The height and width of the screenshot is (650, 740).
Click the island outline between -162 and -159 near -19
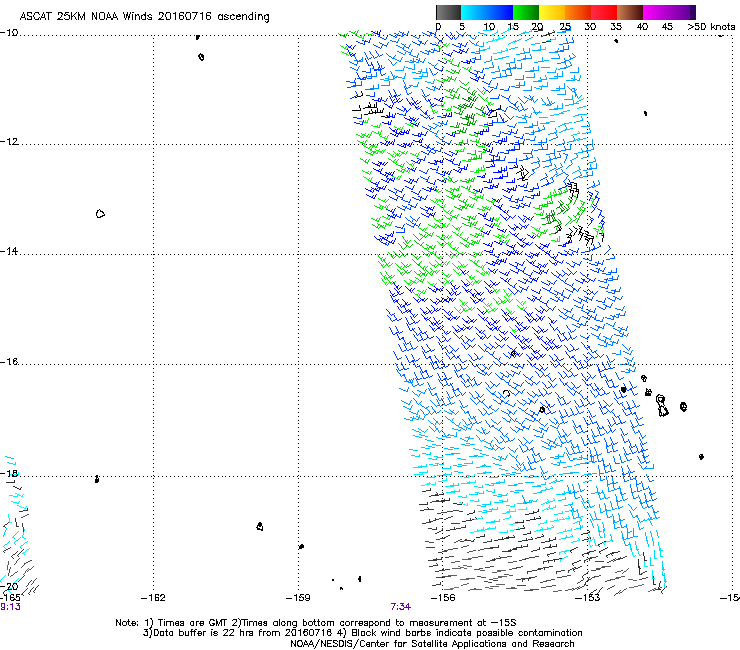(x=260, y=526)
